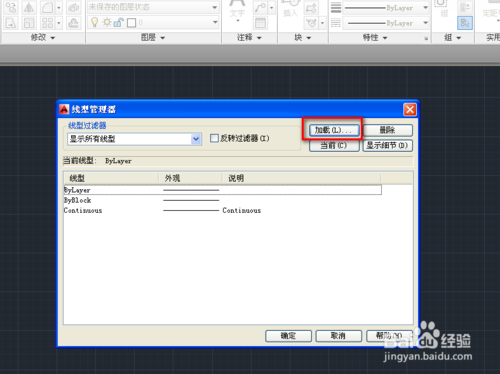The image size is (500, 374).
Task: Check the 反转过滤器(I) checkbox
Action: (214, 138)
